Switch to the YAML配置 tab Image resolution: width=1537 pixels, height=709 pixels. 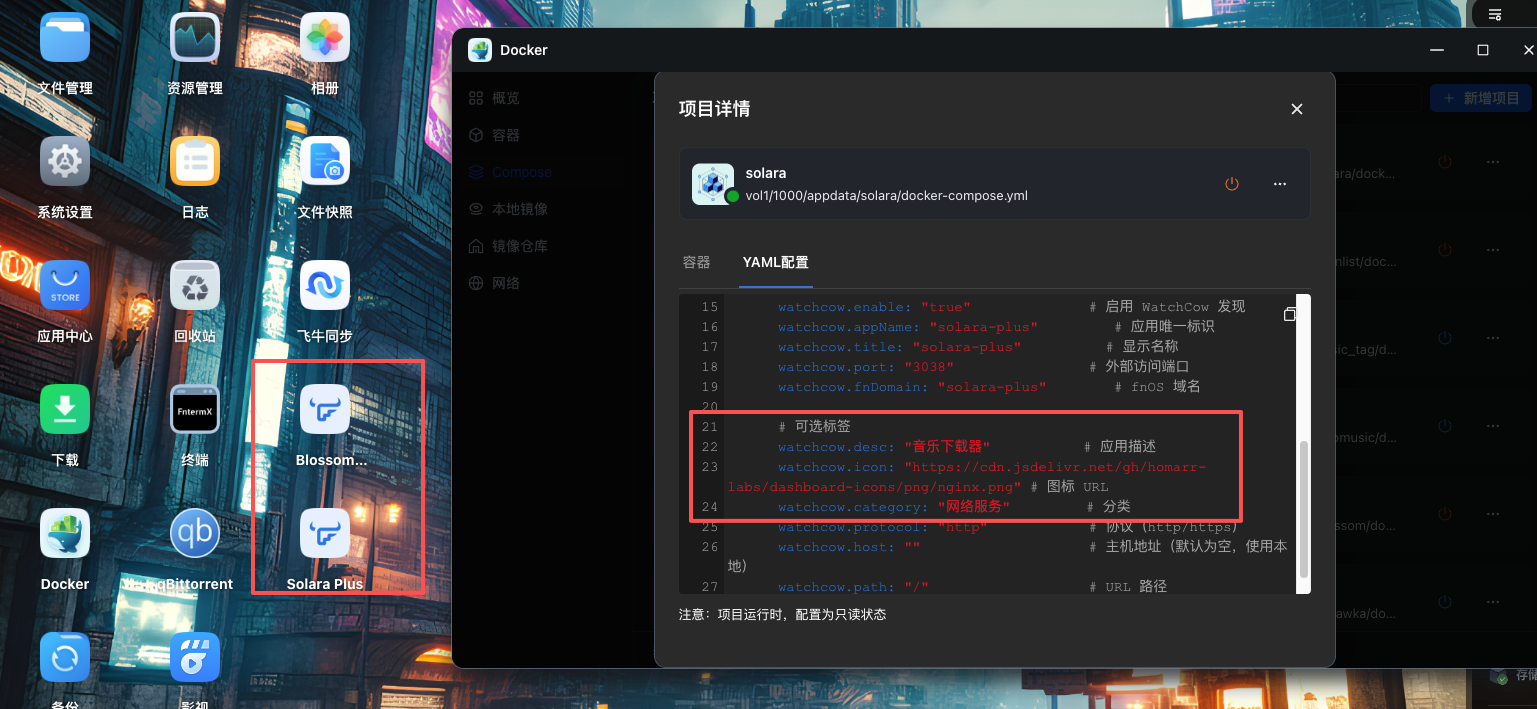click(775, 262)
